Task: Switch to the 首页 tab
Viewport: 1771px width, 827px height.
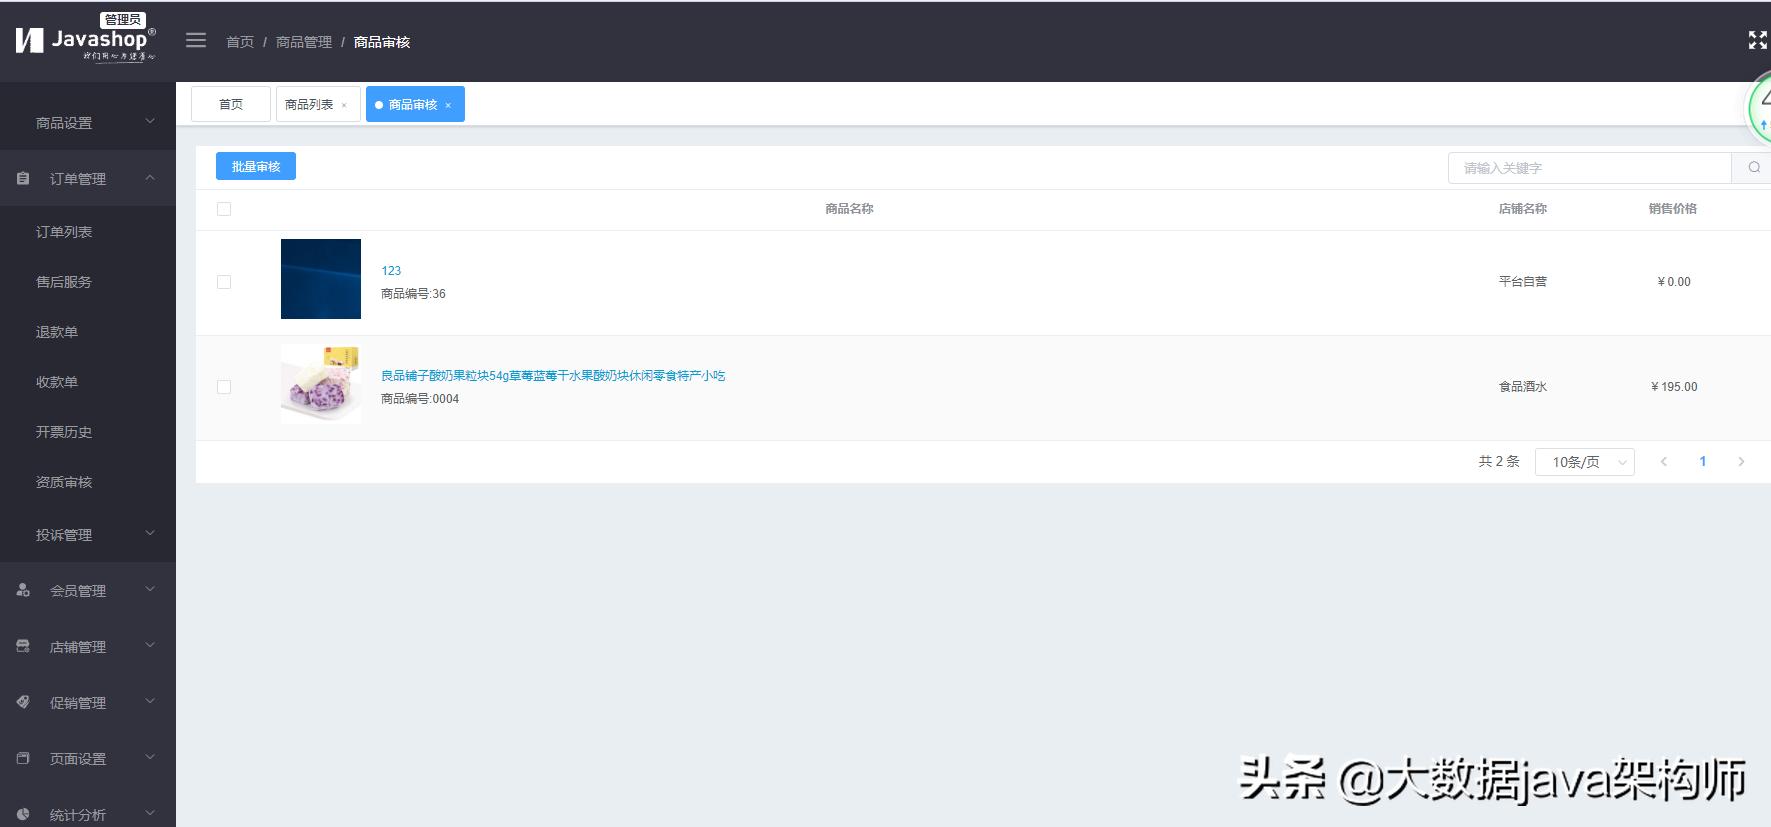Action: [231, 104]
